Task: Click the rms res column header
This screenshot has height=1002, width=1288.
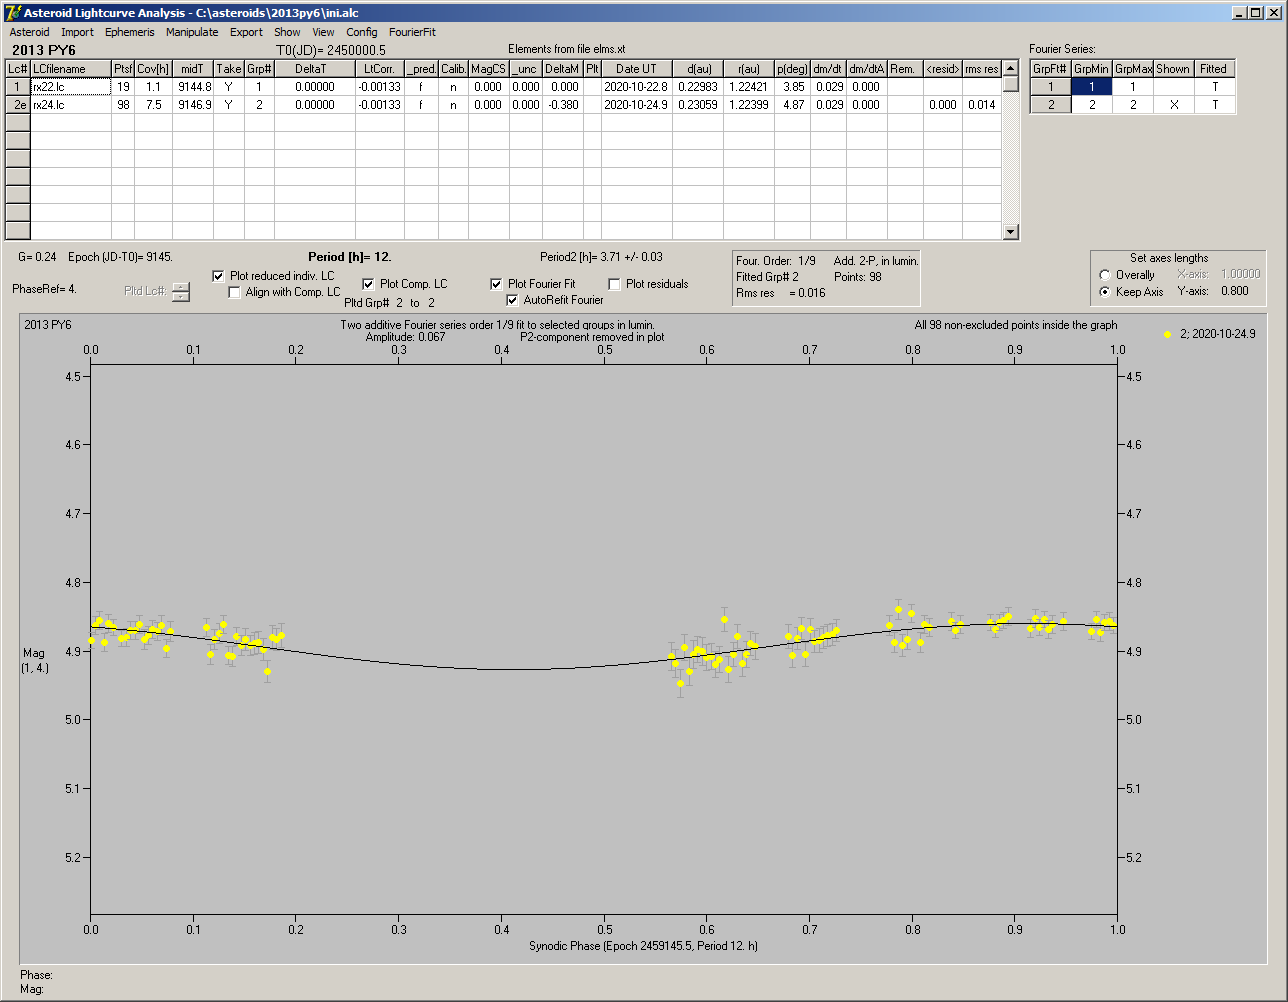Action: [982, 69]
